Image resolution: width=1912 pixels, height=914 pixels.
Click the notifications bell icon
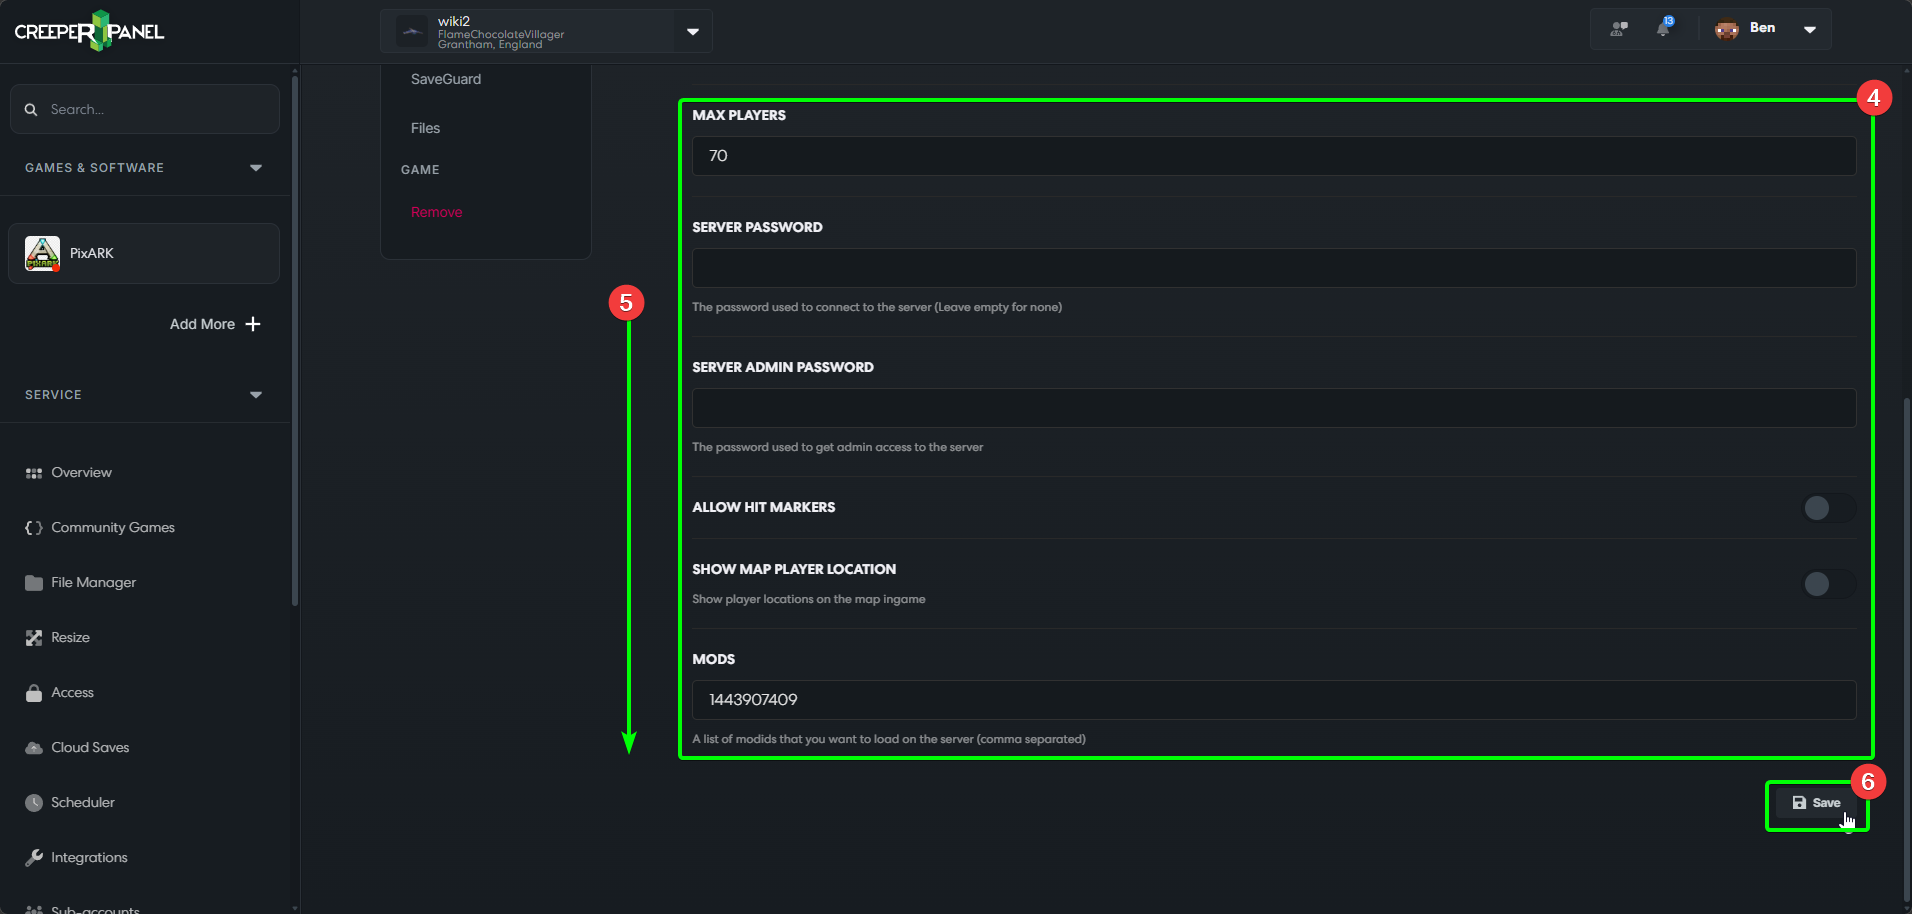(x=1663, y=28)
